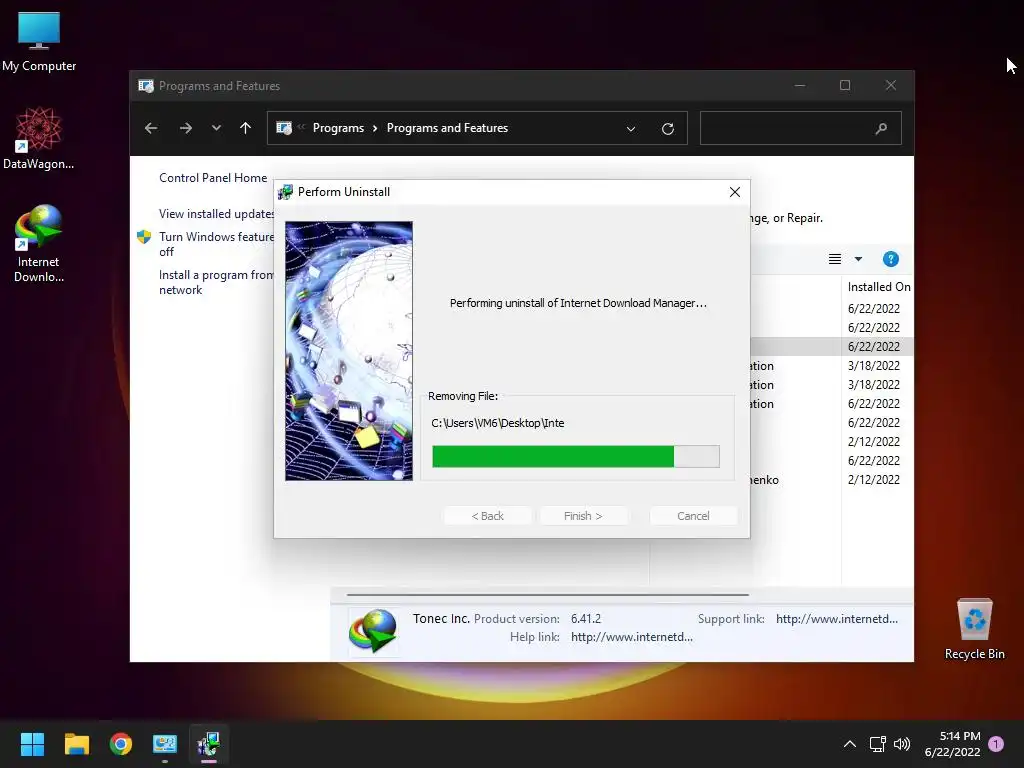The height and width of the screenshot is (768, 1024).
Task: Open File Explorer from taskbar
Action: (x=76, y=744)
